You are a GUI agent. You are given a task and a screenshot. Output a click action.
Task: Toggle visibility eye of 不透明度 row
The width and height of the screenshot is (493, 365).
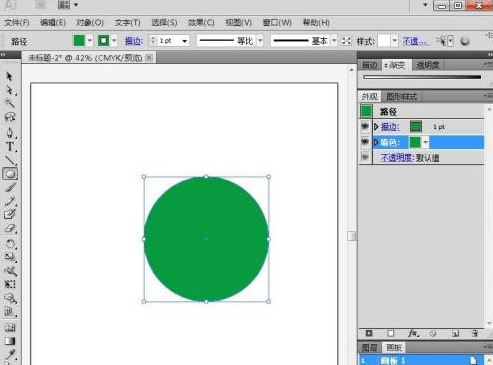coord(365,157)
